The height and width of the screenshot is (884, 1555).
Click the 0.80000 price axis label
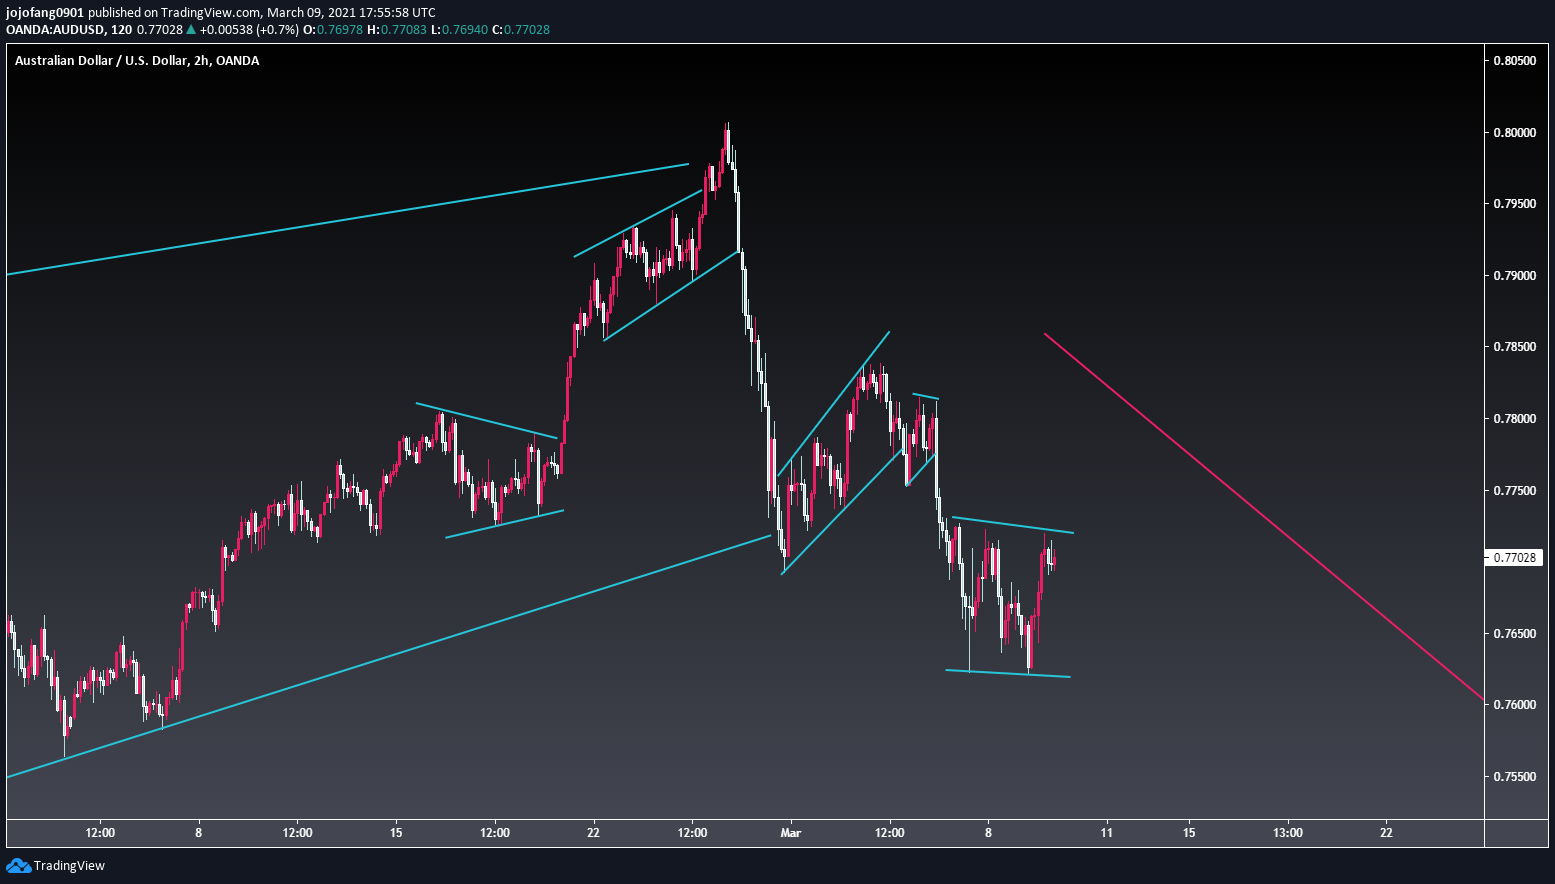click(1514, 132)
